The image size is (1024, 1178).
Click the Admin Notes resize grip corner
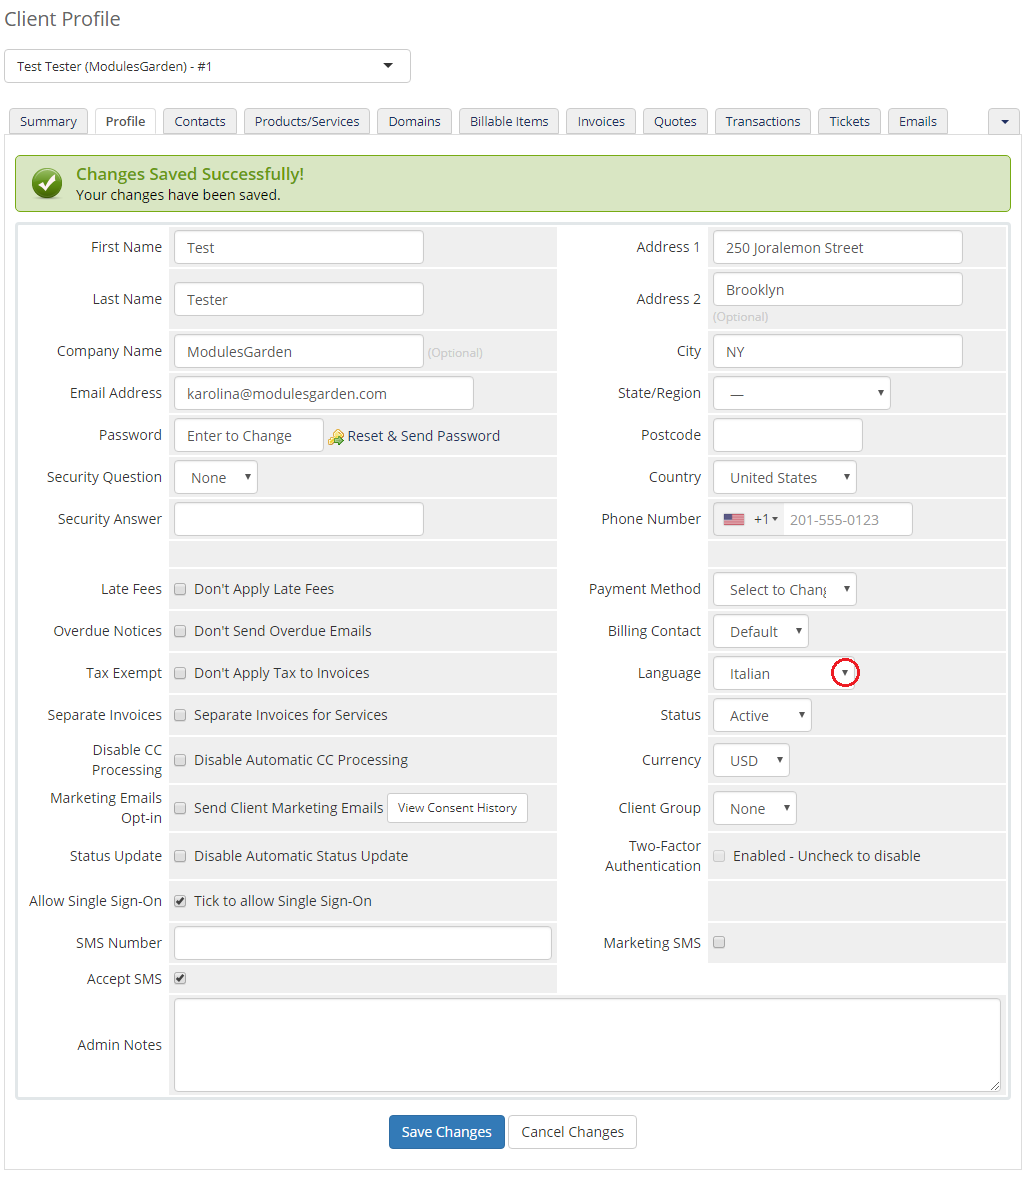pyautogui.click(x=995, y=1086)
